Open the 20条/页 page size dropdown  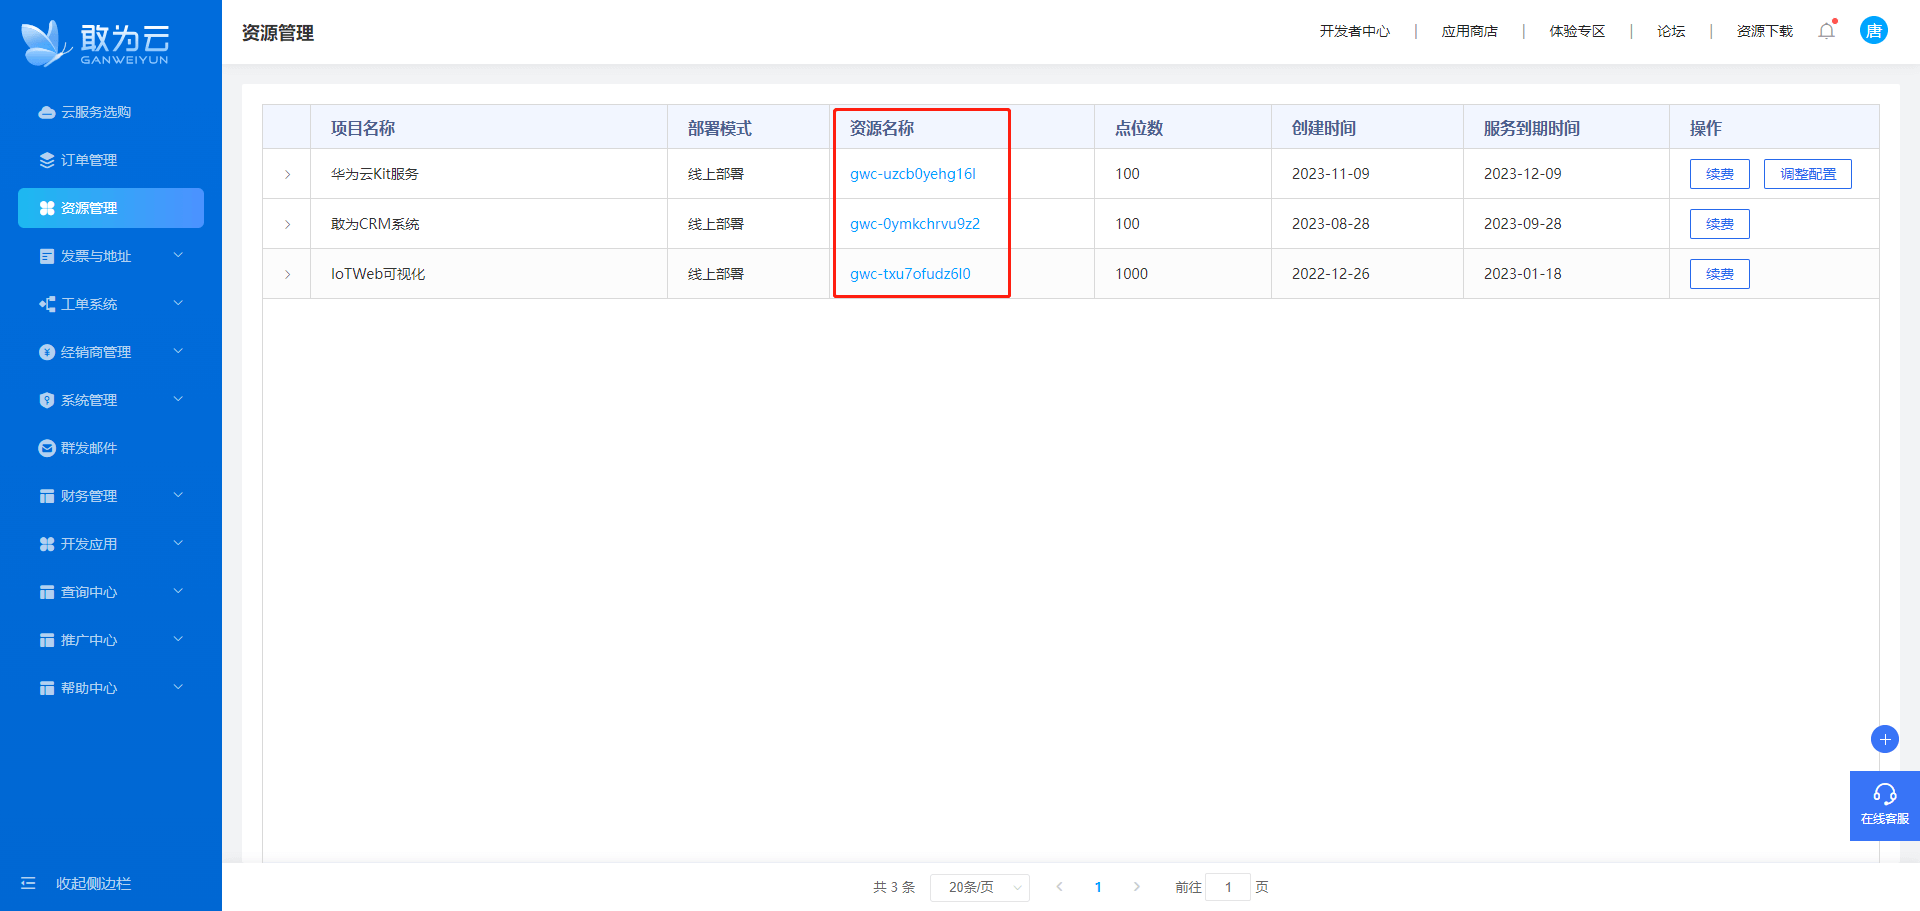(x=979, y=887)
